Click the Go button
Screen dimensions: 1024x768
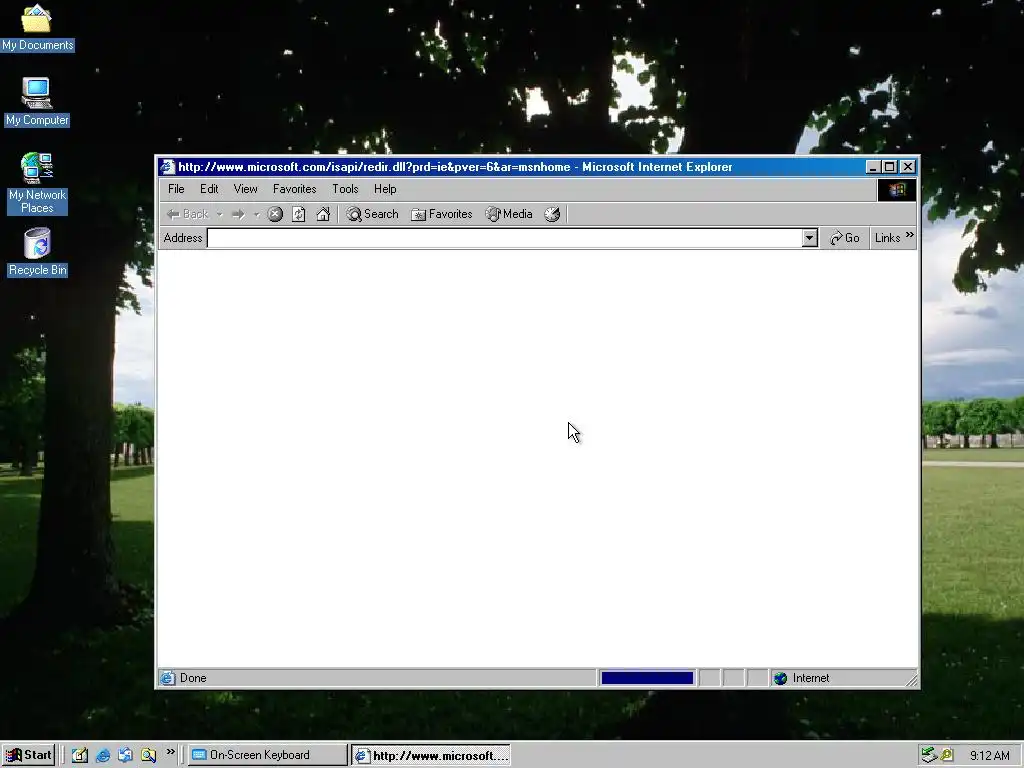[844, 238]
